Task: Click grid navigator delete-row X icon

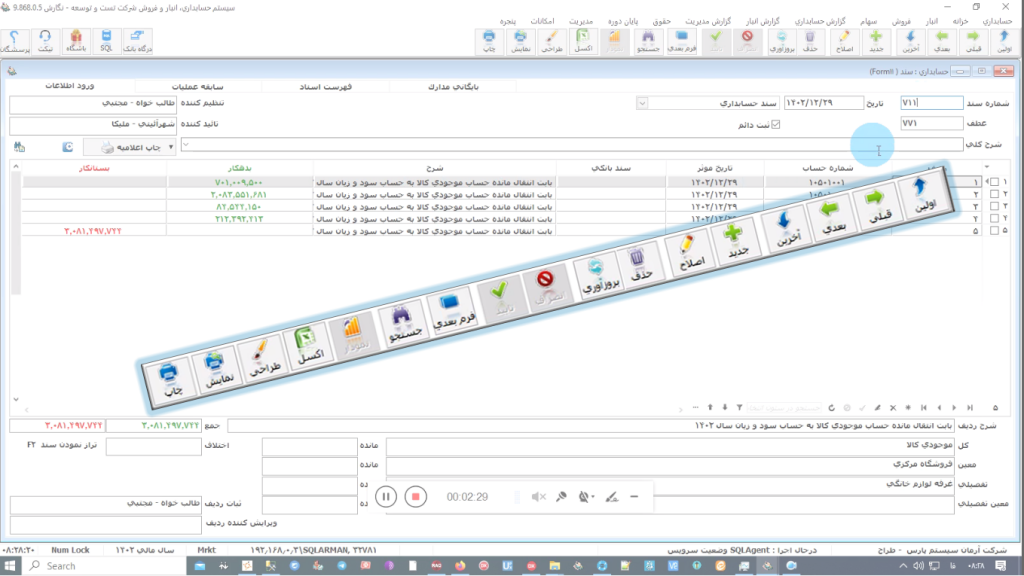Action: click(893, 408)
